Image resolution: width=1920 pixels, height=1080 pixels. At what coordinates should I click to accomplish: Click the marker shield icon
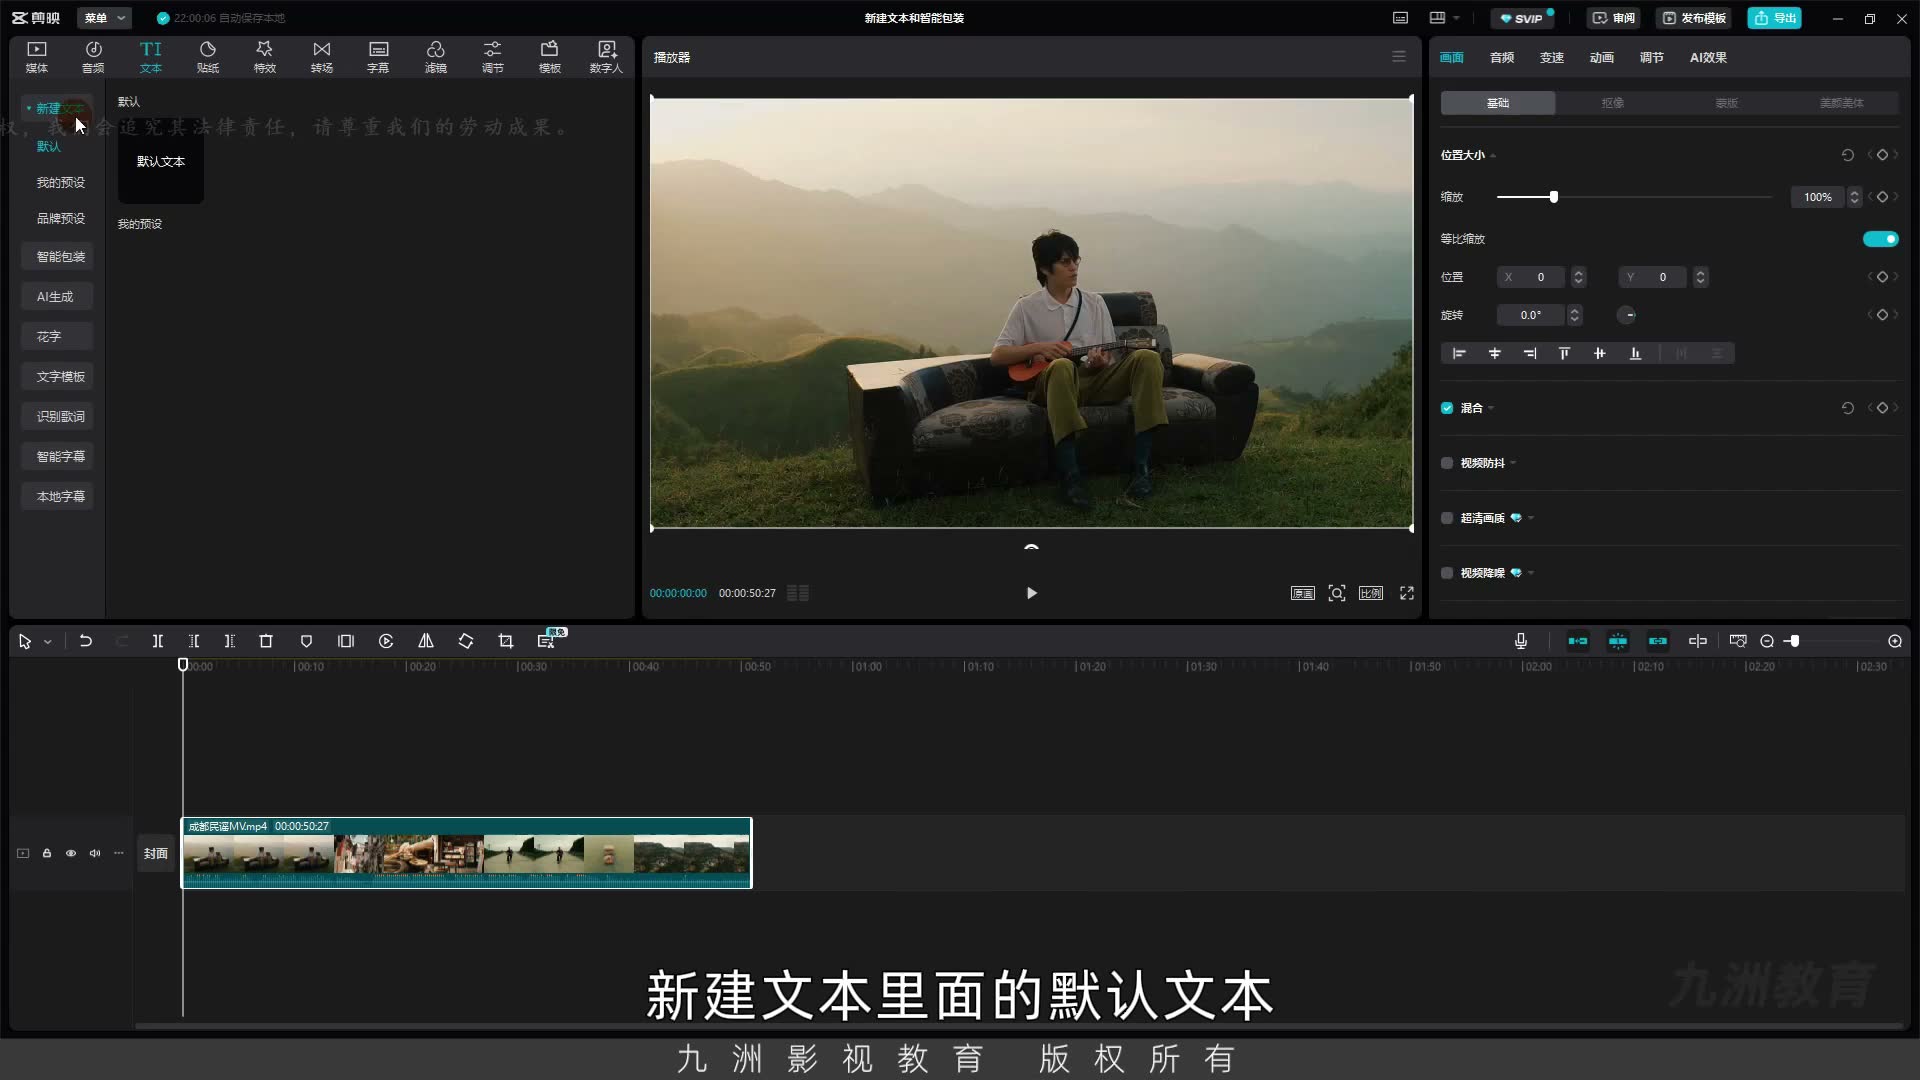coord(307,641)
